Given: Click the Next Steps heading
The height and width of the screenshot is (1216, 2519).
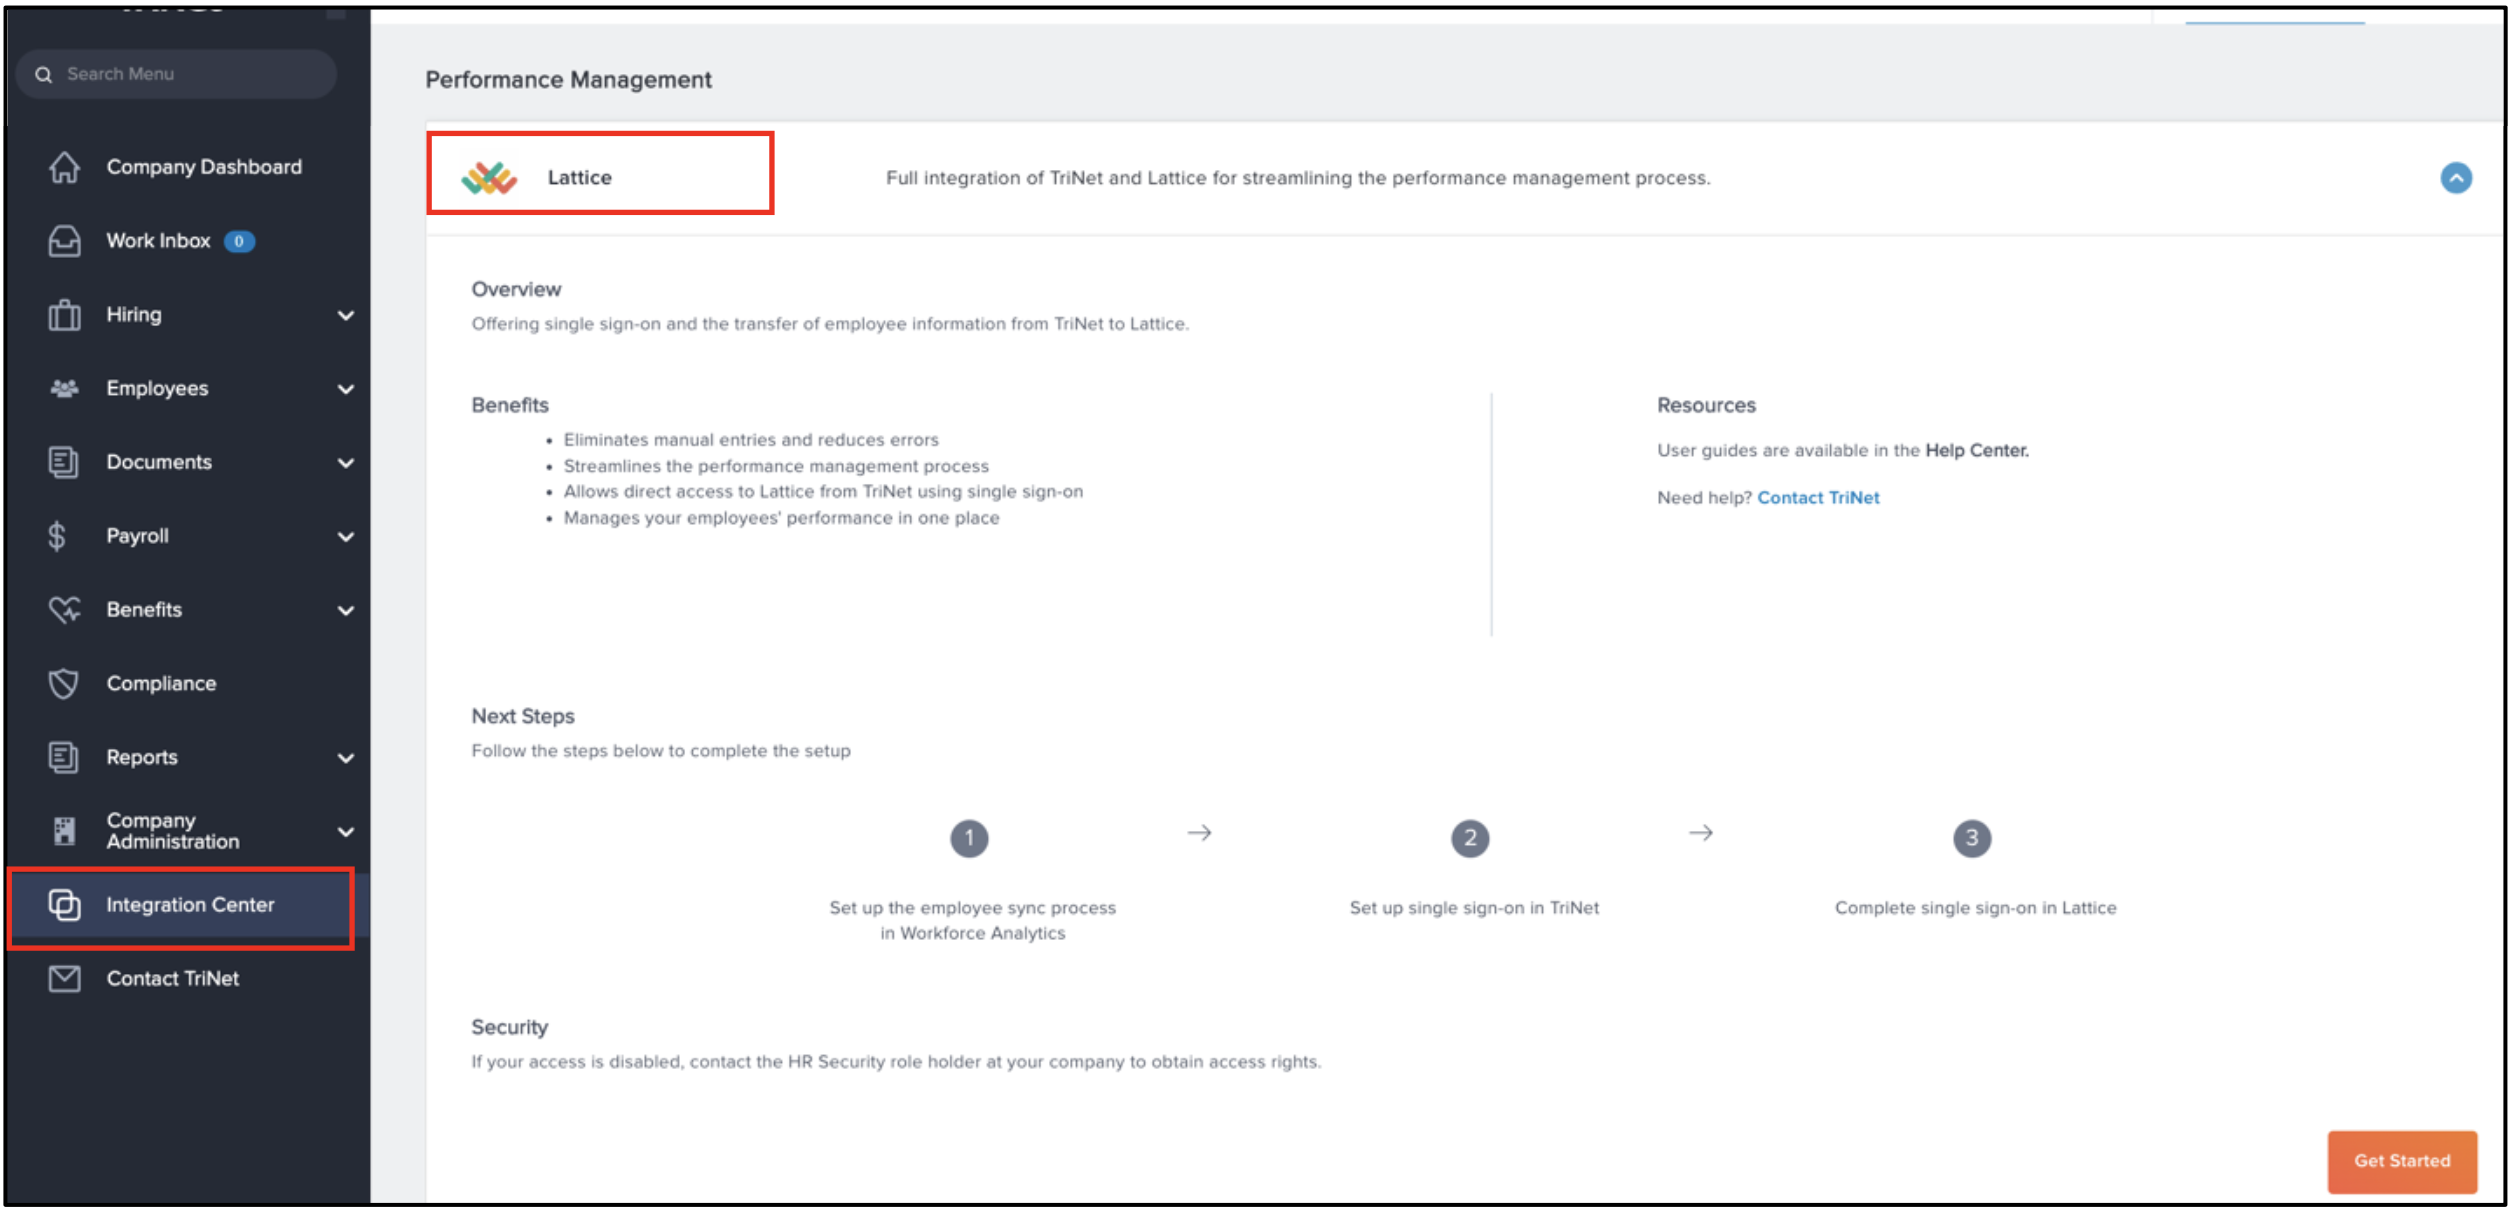Looking at the screenshot, I should point(523,717).
